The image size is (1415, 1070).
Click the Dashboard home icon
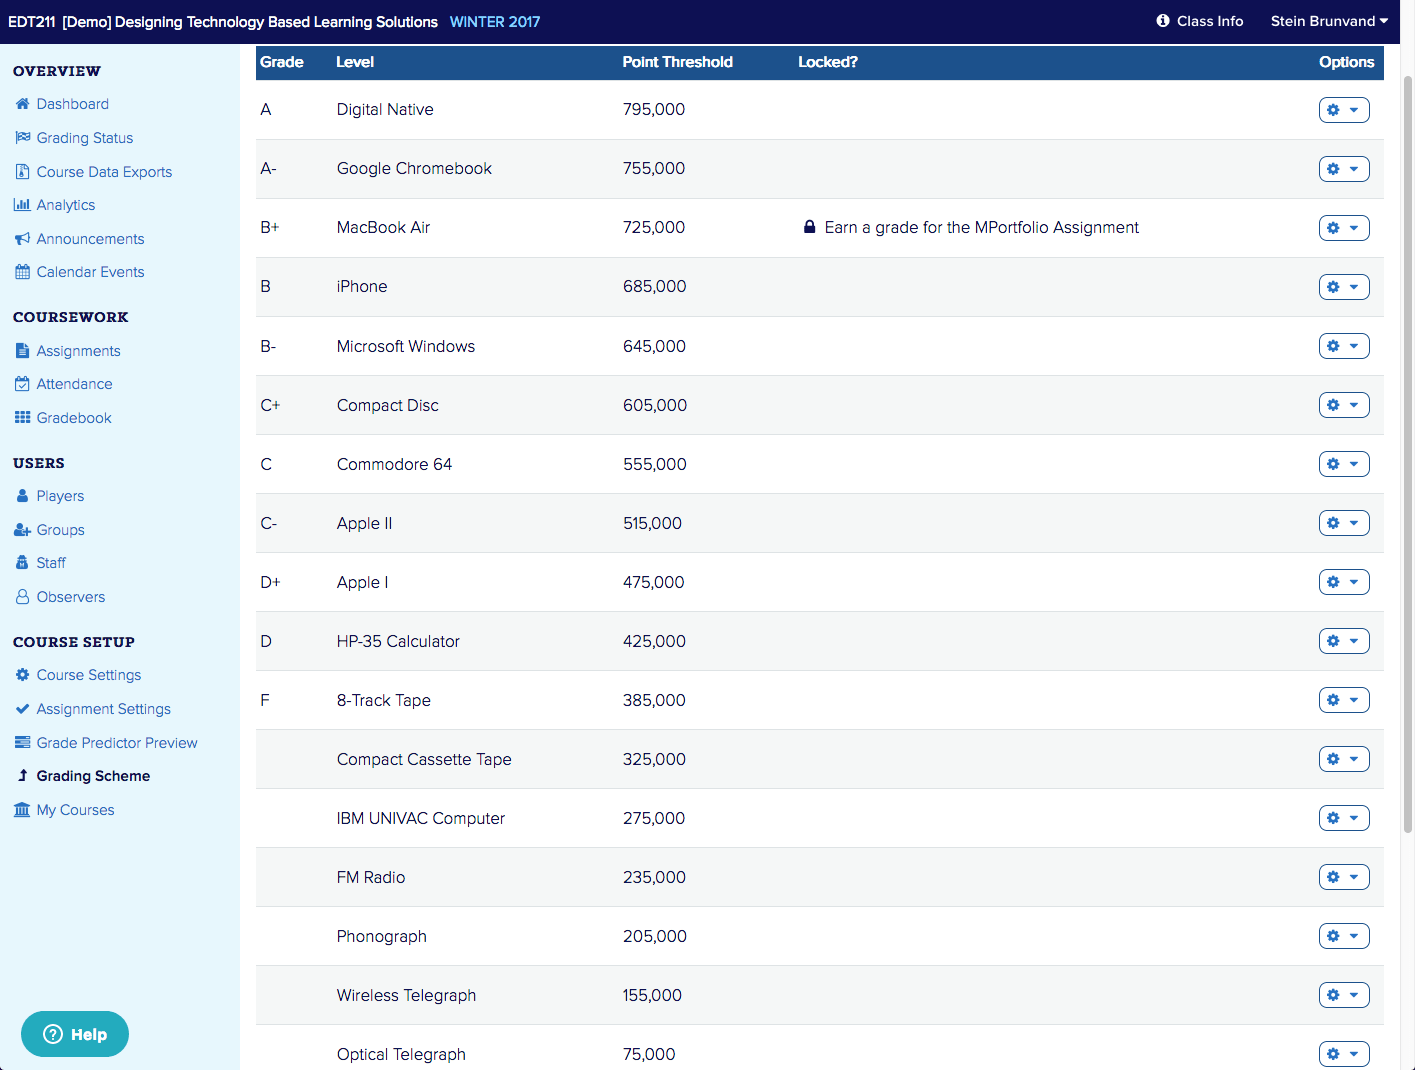pyautogui.click(x=22, y=104)
